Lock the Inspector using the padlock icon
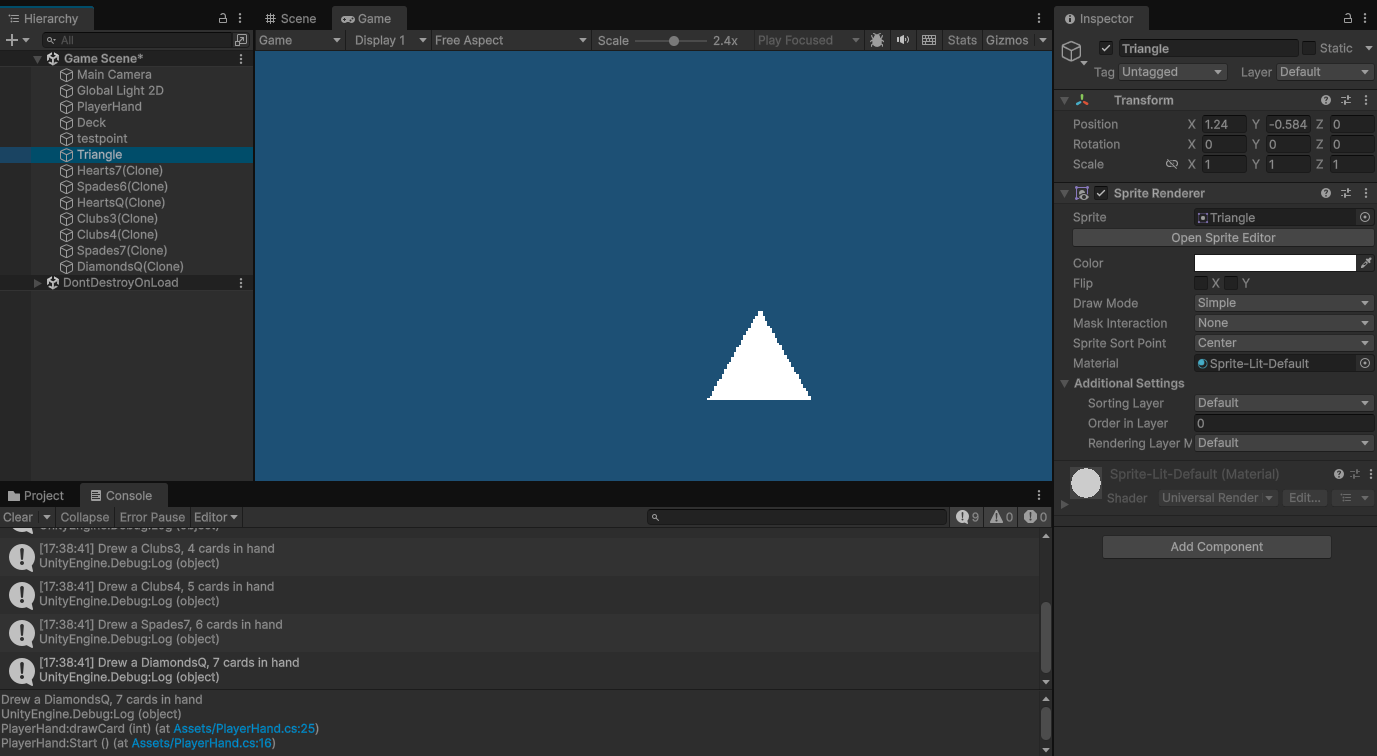This screenshot has width=1377, height=756. 1348,18
